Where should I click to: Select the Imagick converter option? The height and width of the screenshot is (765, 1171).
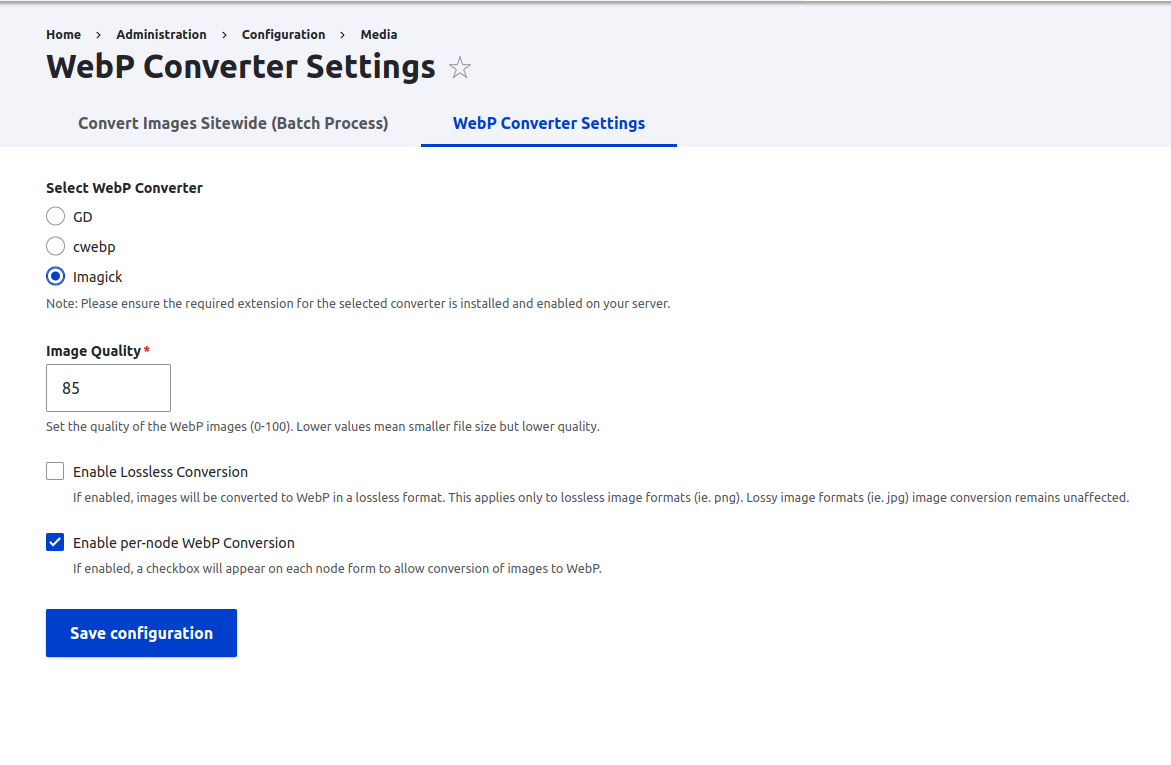pyautogui.click(x=55, y=276)
